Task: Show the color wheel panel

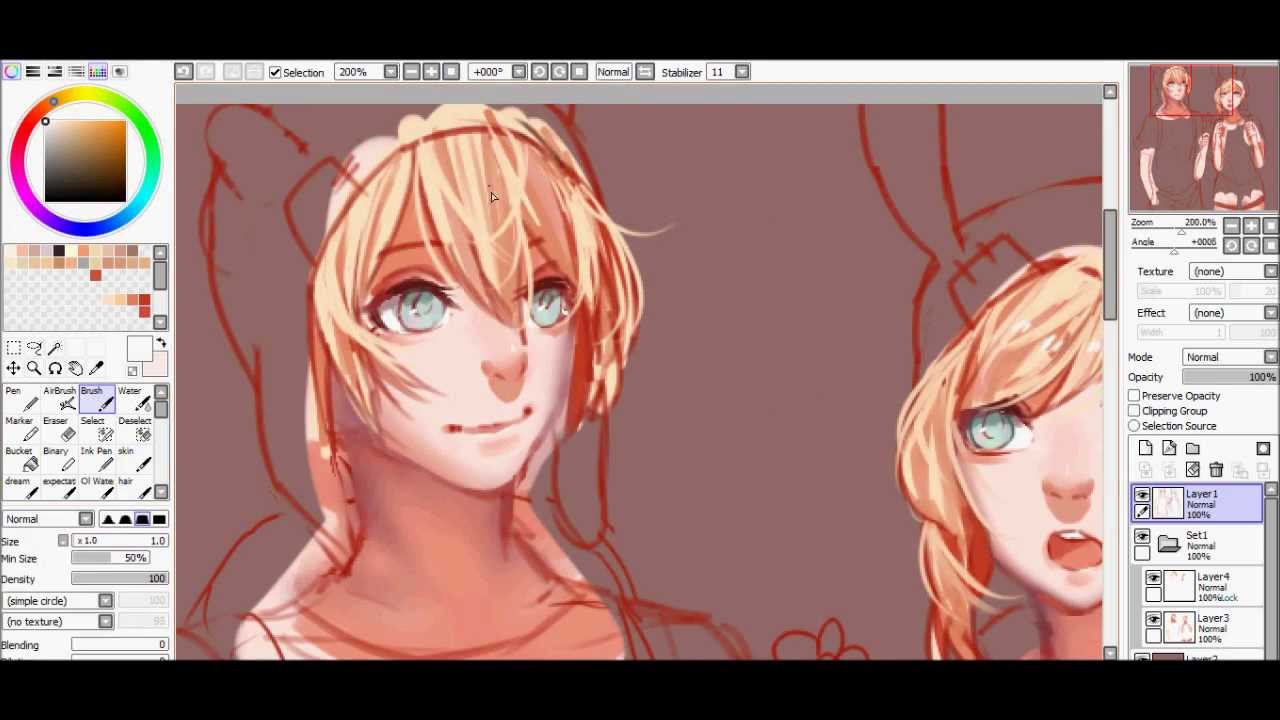Action: click(11, 72)
